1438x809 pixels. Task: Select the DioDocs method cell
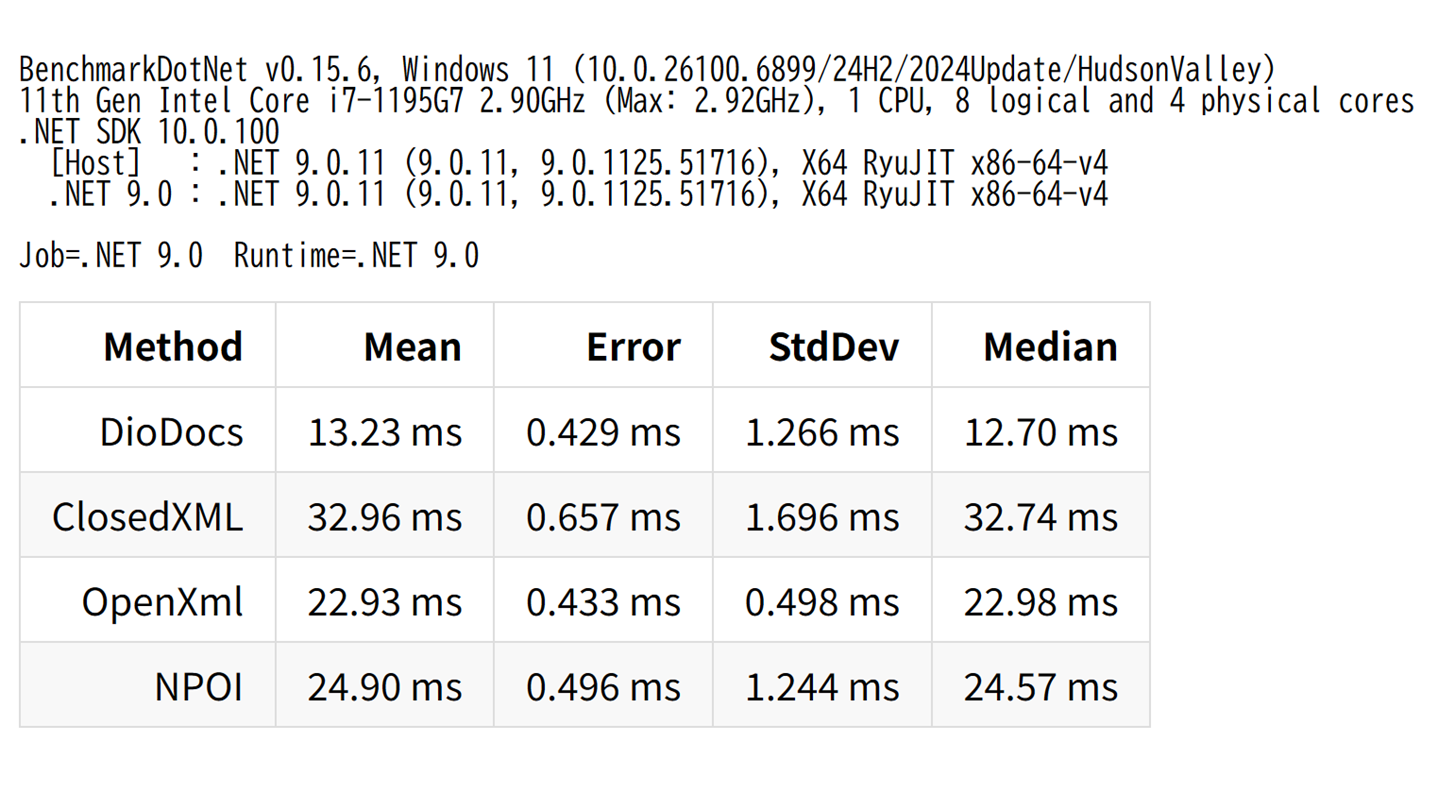point(171,431)
